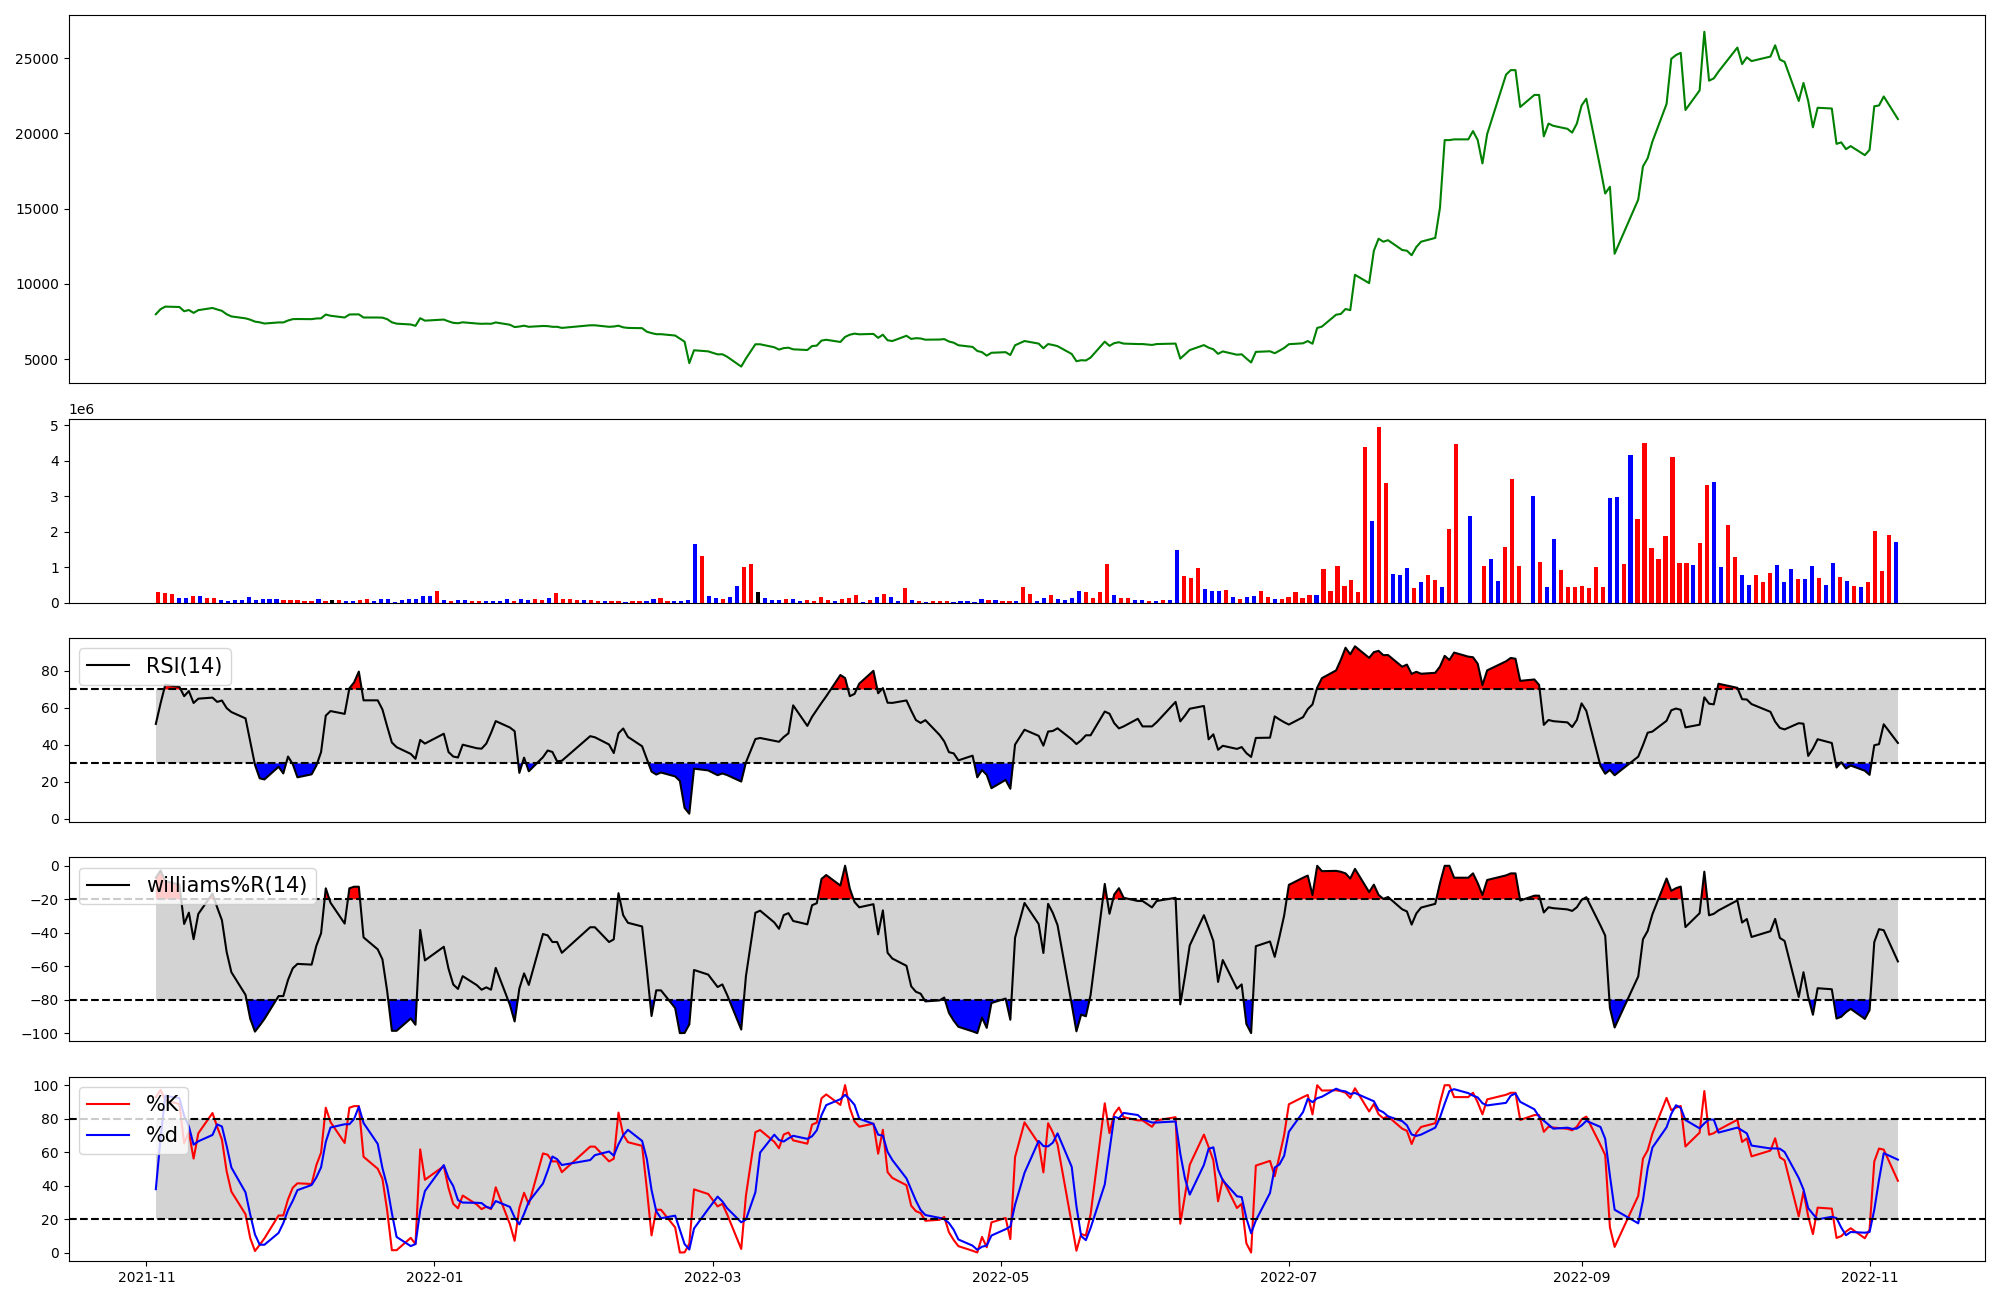The height and width of the screenshot is (1300, 2000).
Task: Click the williams%R(14) legend label
Action: [226, 885]
